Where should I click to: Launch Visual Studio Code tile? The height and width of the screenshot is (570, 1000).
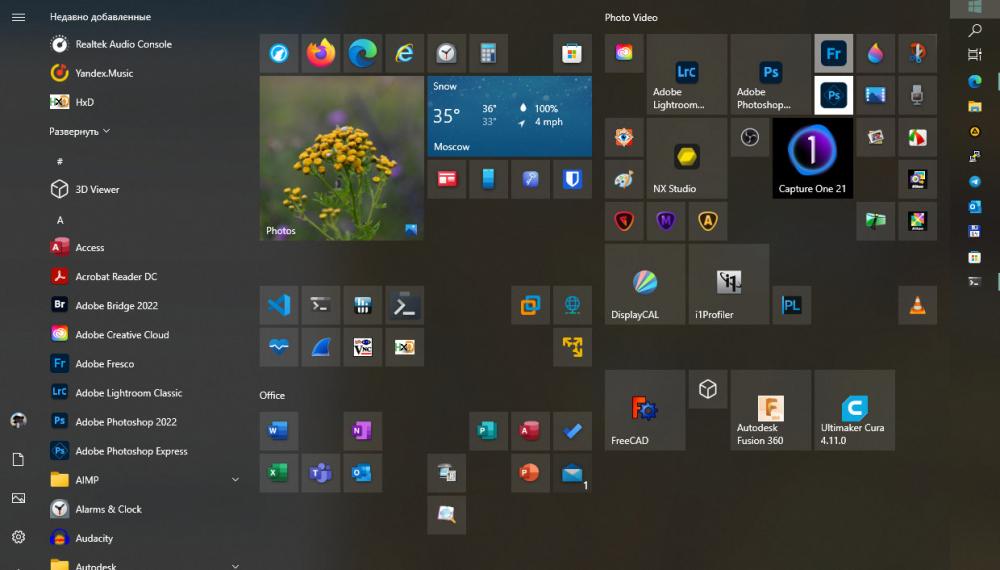tap(279, 305)
